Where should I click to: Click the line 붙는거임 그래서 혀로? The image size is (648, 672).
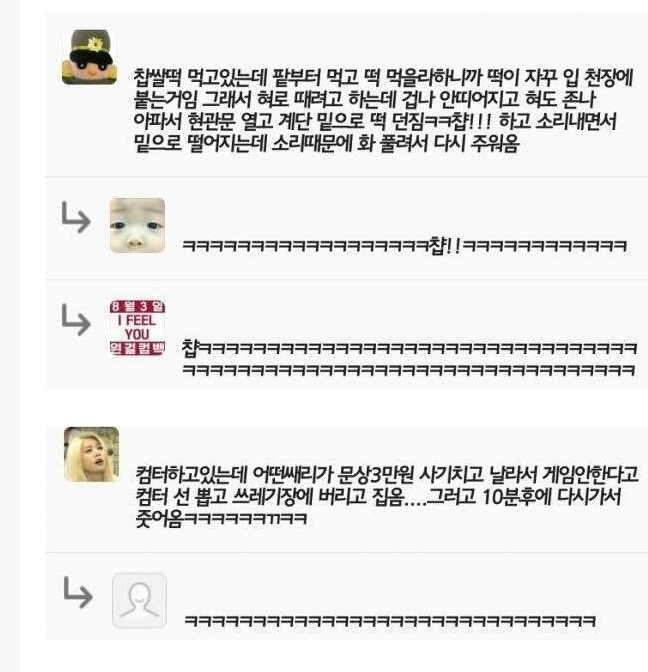[365, 99]
